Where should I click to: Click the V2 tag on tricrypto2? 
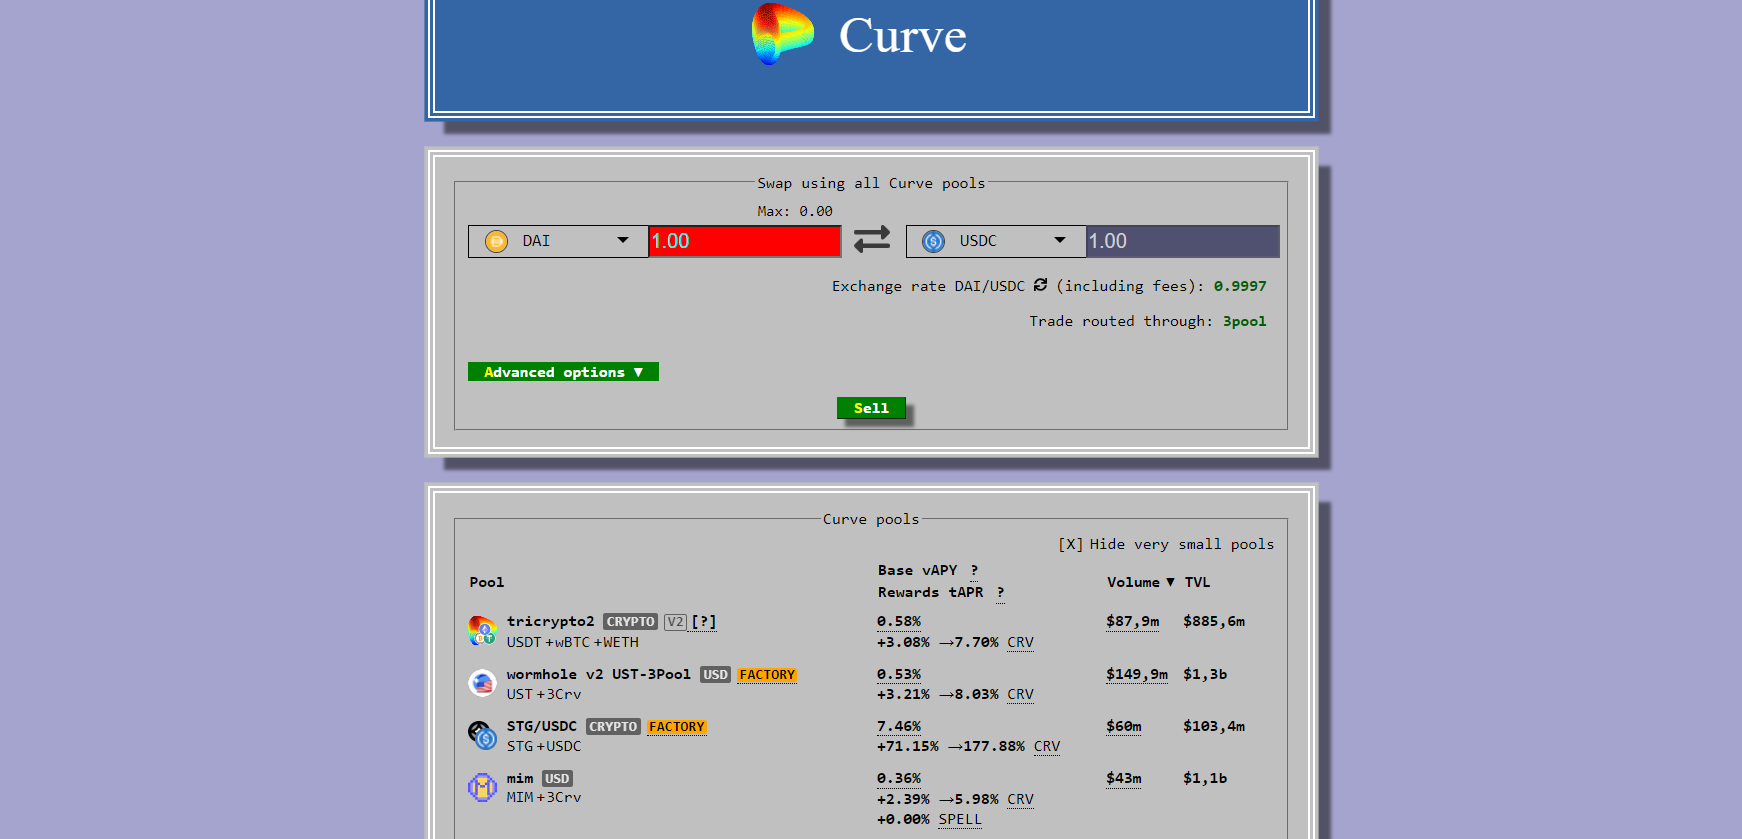pos(675,621)
